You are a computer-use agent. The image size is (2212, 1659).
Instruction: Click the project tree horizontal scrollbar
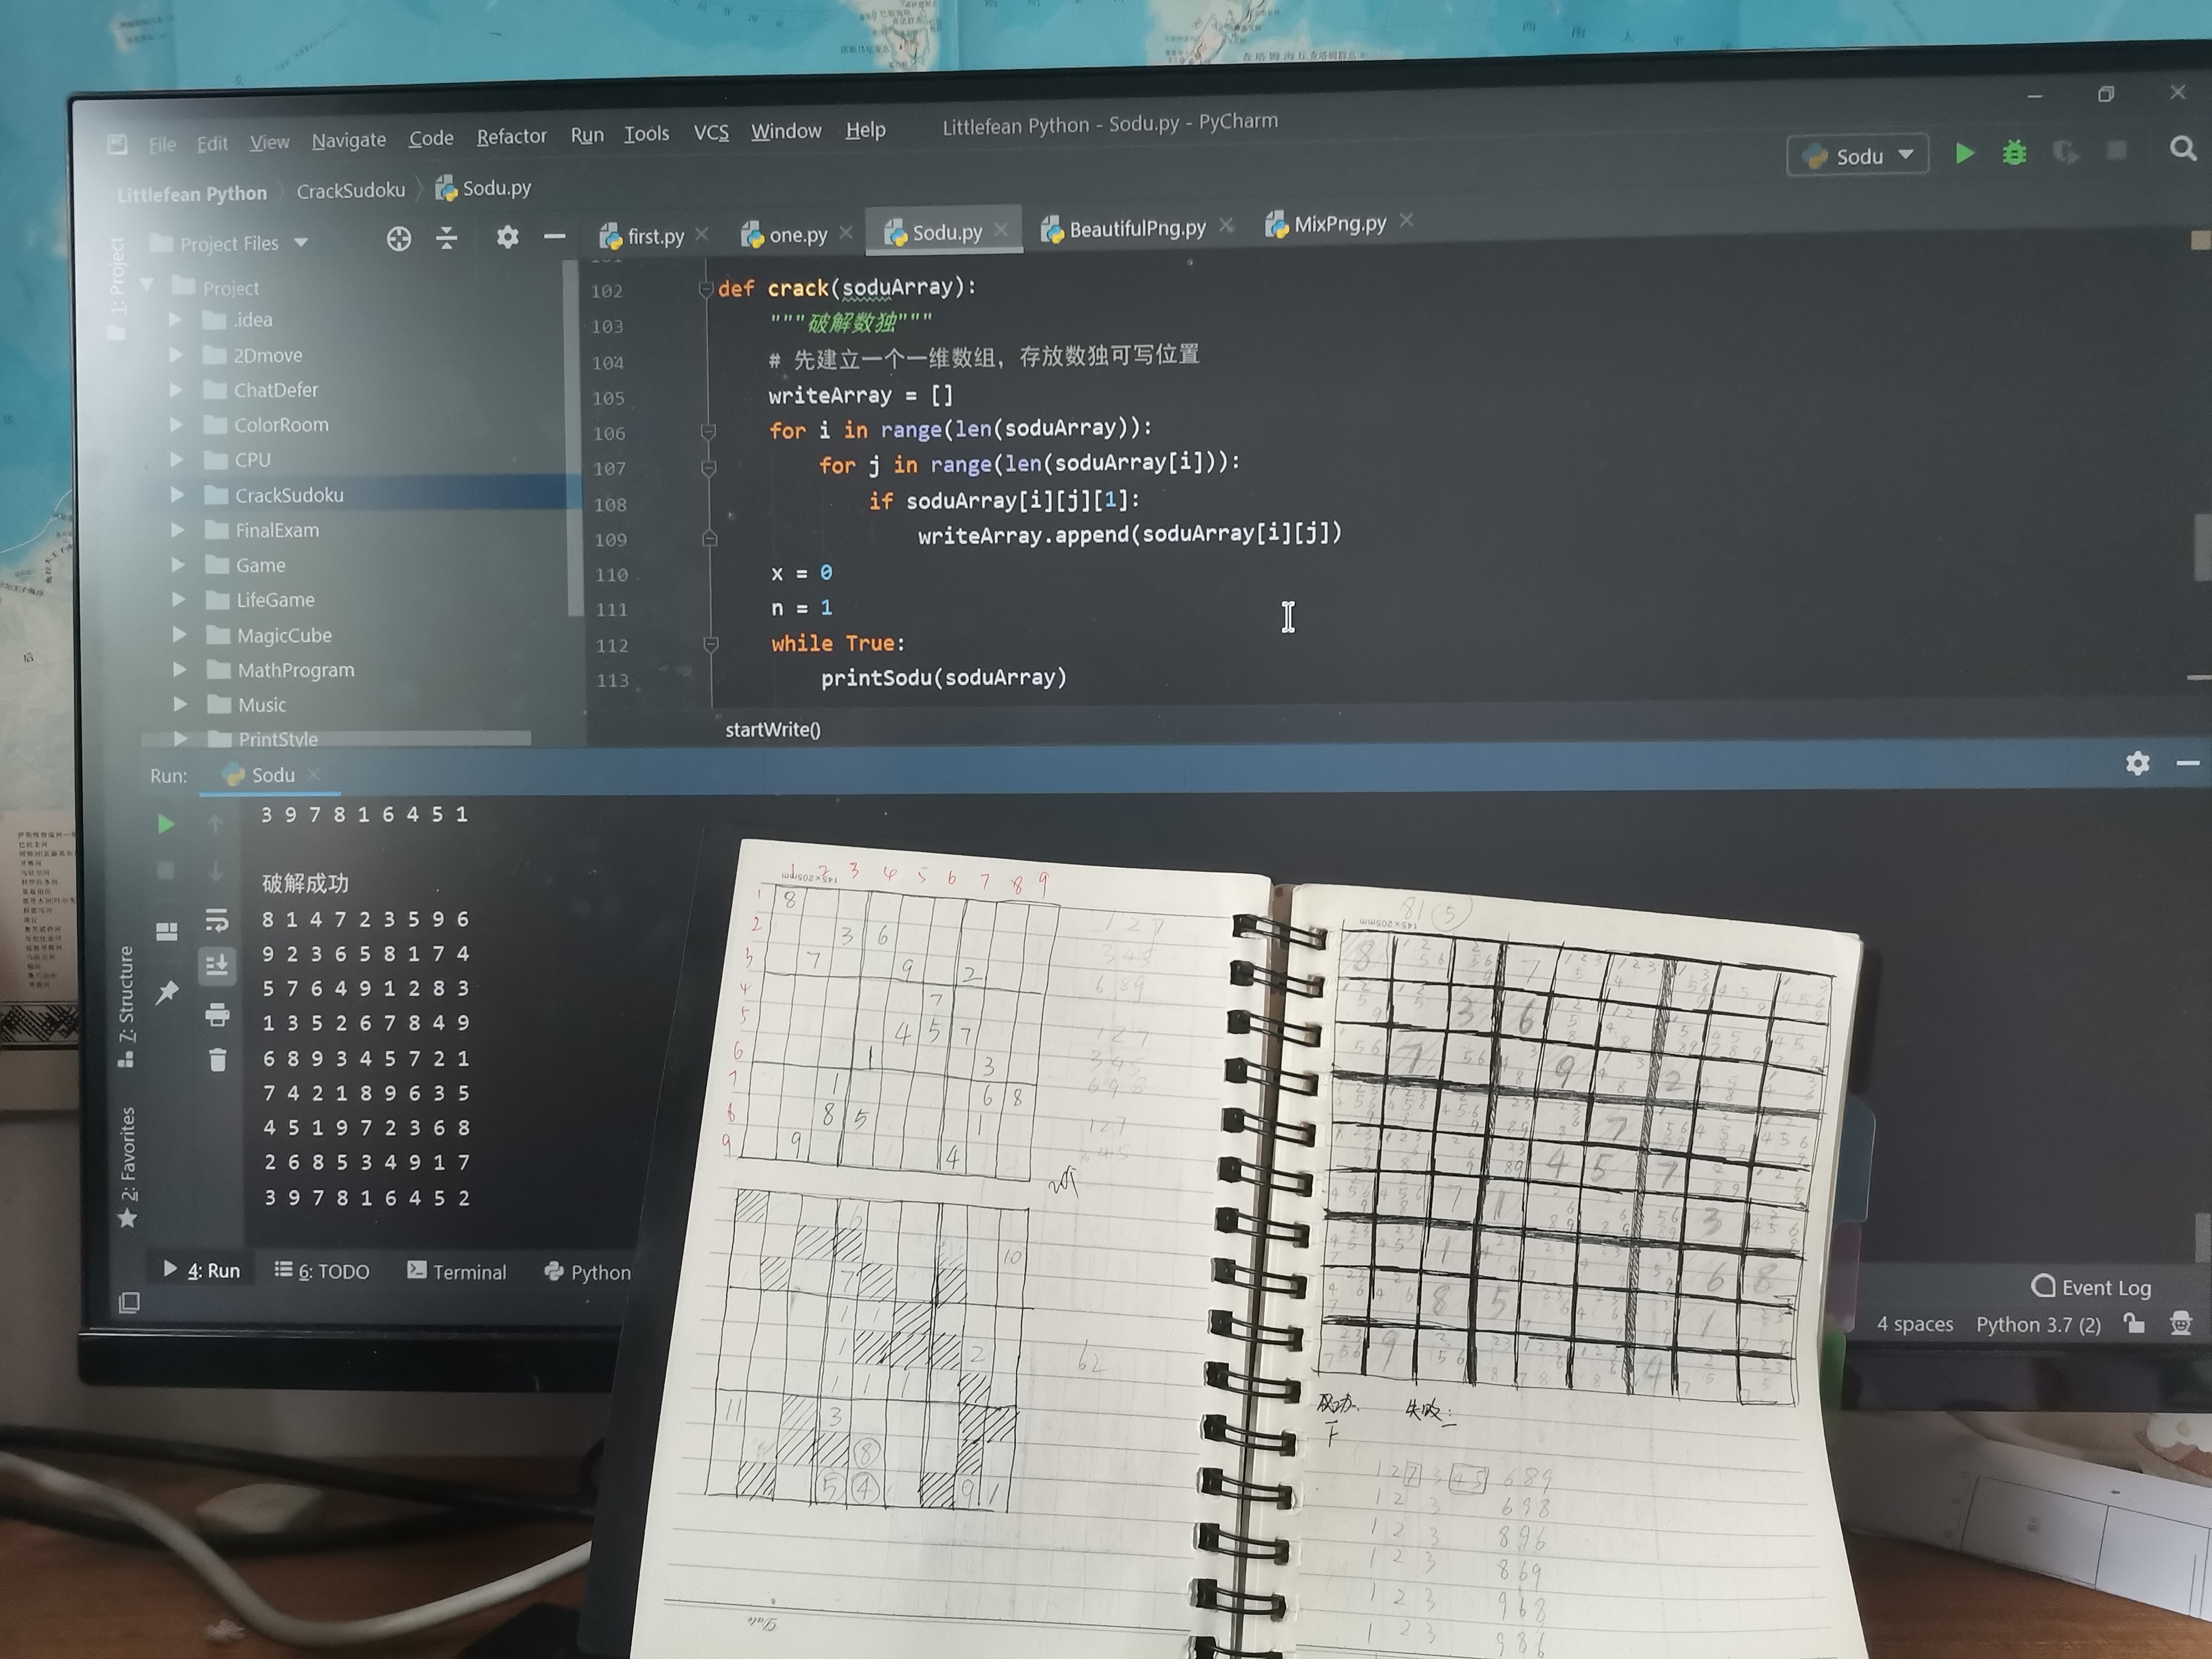click(x=335, y=738)
